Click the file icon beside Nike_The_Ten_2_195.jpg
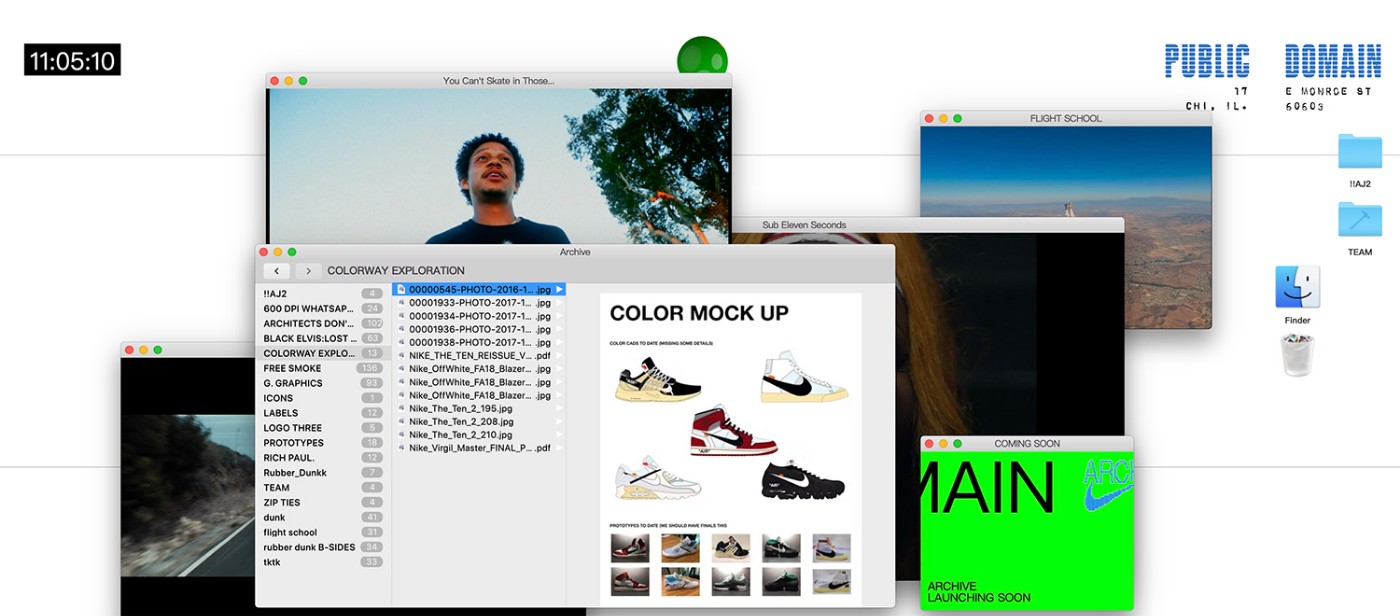The width and height of the screenshot is (1400, 616). 402,409
